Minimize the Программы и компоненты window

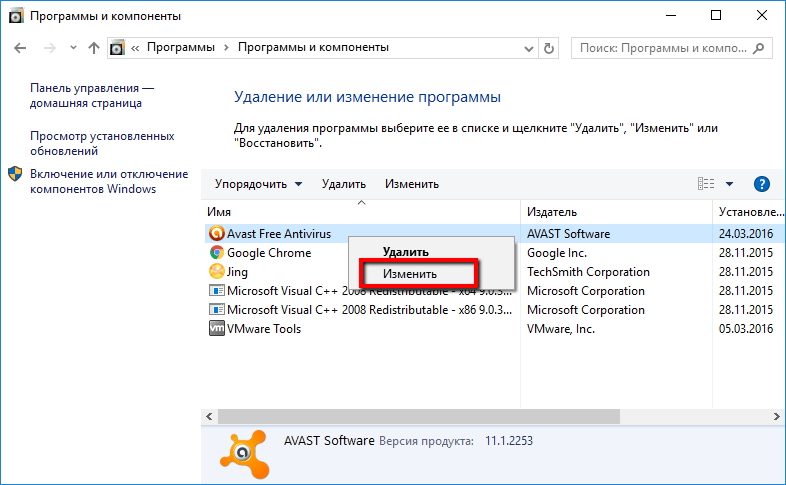[x=671, y=16]
